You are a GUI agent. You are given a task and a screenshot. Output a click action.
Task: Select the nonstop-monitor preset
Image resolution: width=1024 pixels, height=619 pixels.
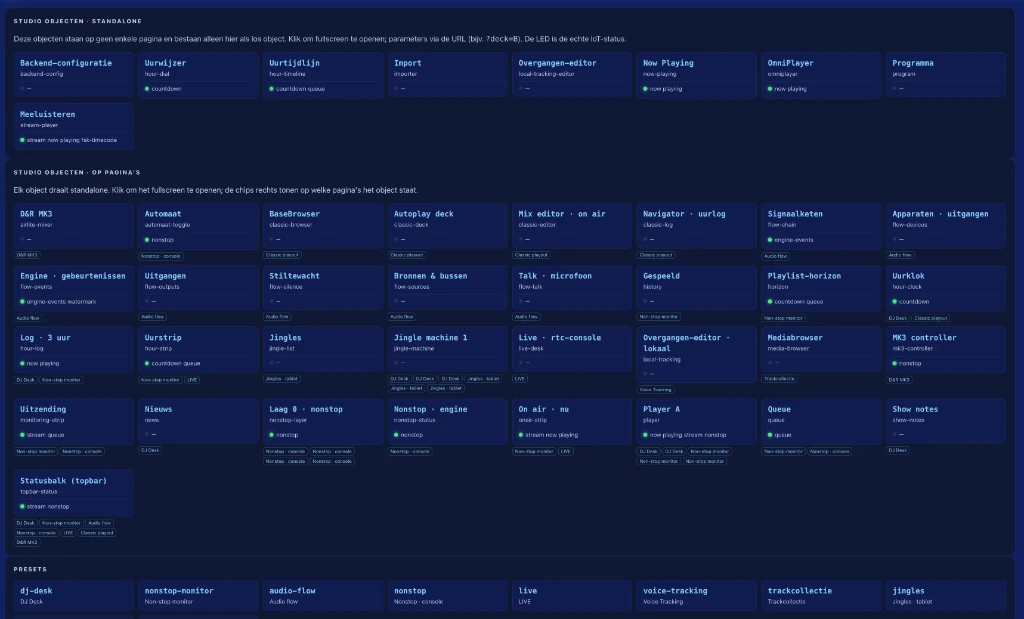(198, 595)
